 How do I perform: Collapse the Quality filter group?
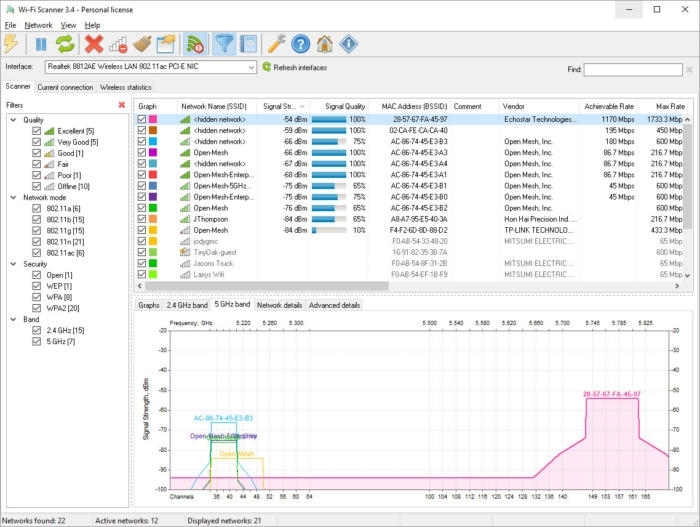[14, 120]
